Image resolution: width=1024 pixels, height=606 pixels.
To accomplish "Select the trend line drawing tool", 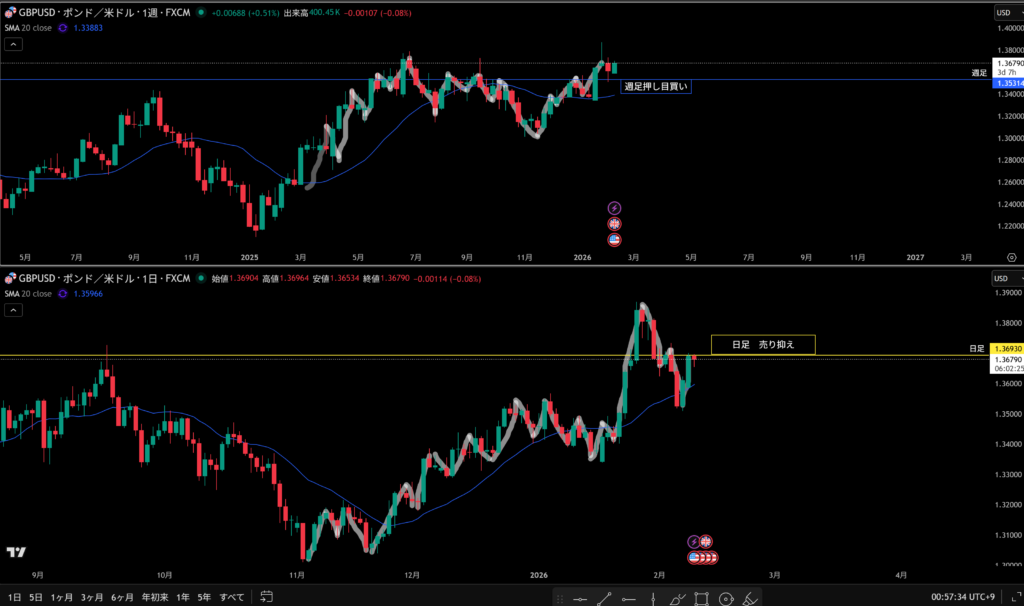I will coord(604,598).
